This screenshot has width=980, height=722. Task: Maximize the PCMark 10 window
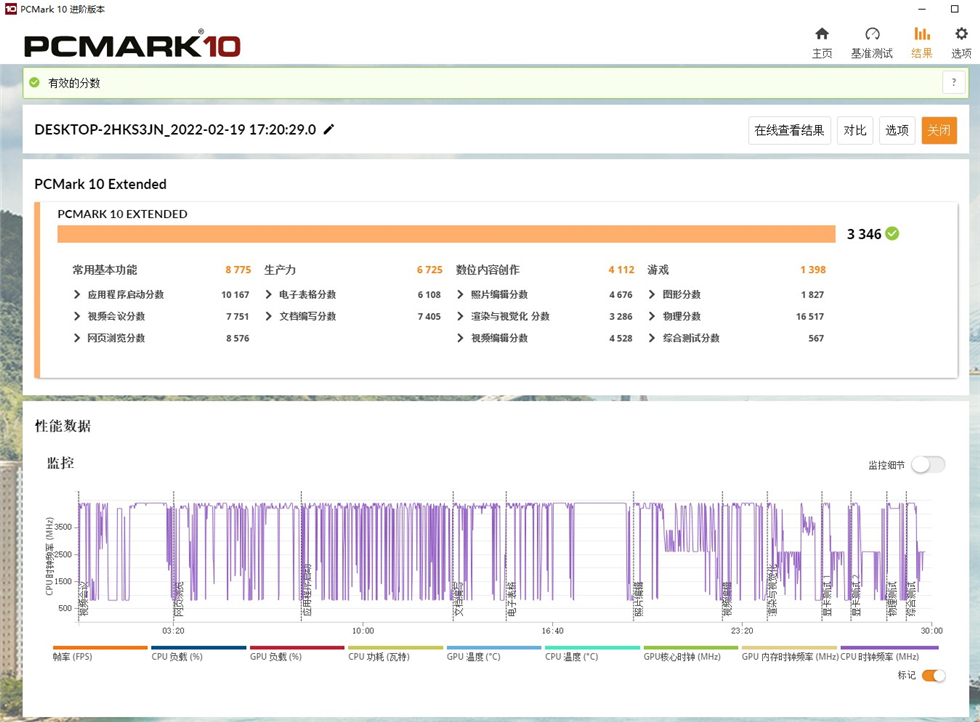click(954, 9)
